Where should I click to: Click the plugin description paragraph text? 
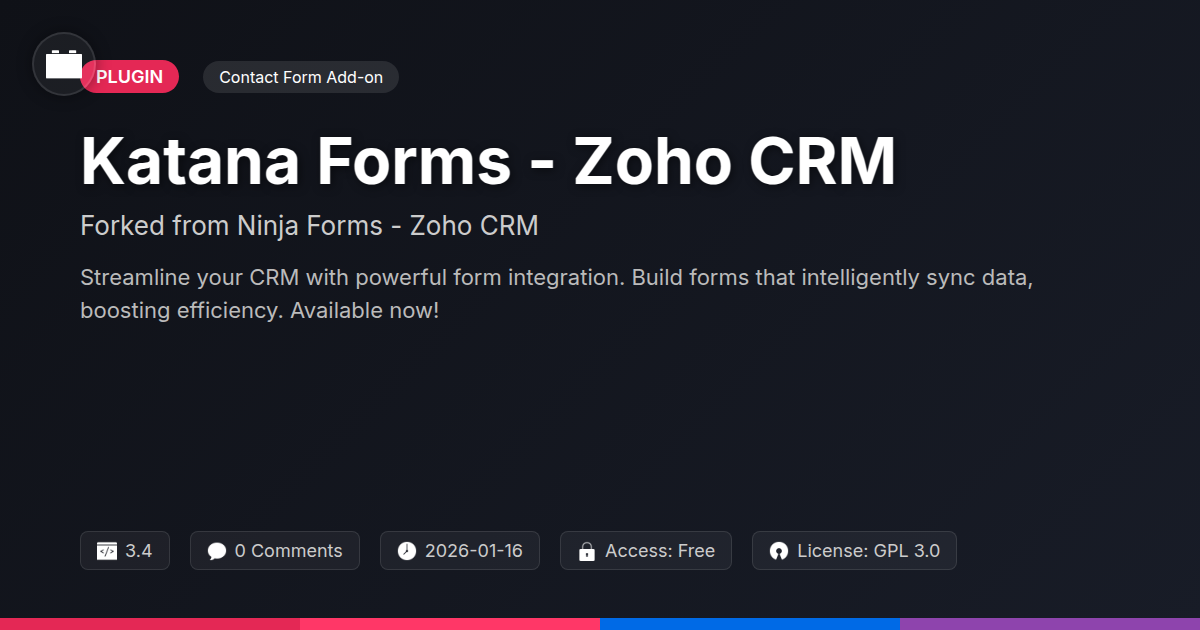click(x=556, y=294)
